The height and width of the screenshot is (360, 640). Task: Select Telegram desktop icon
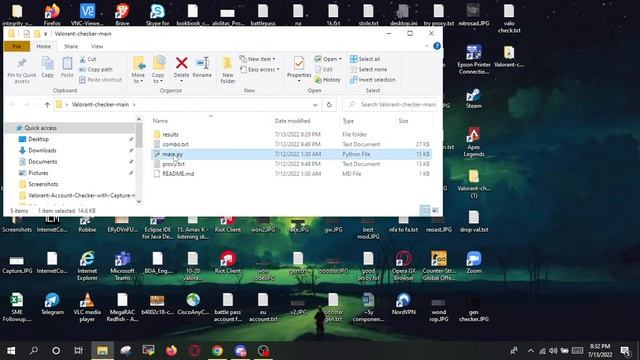point(52,304)
